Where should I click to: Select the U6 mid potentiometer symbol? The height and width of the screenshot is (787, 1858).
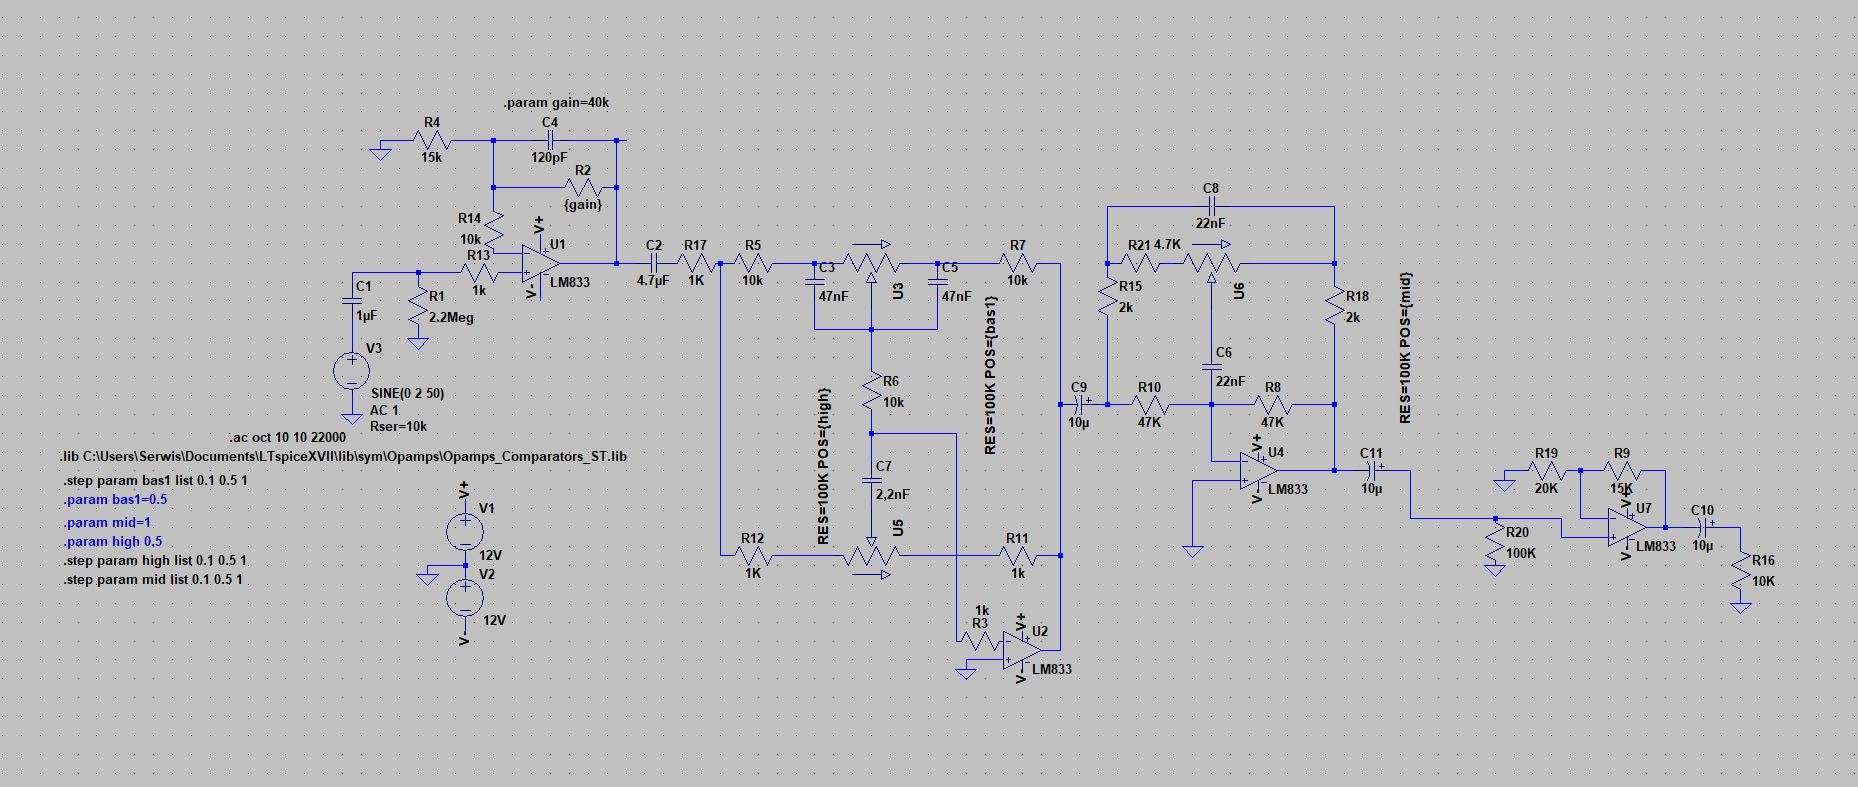1211,262
